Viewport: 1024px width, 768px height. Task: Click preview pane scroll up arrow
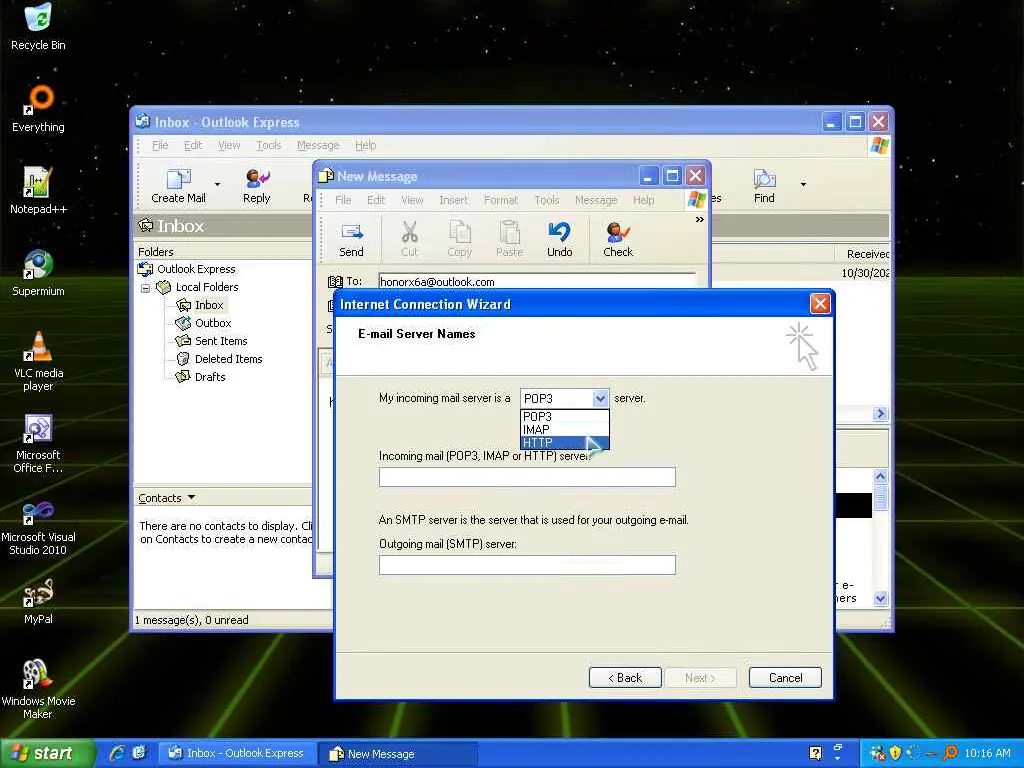[880, 477]
